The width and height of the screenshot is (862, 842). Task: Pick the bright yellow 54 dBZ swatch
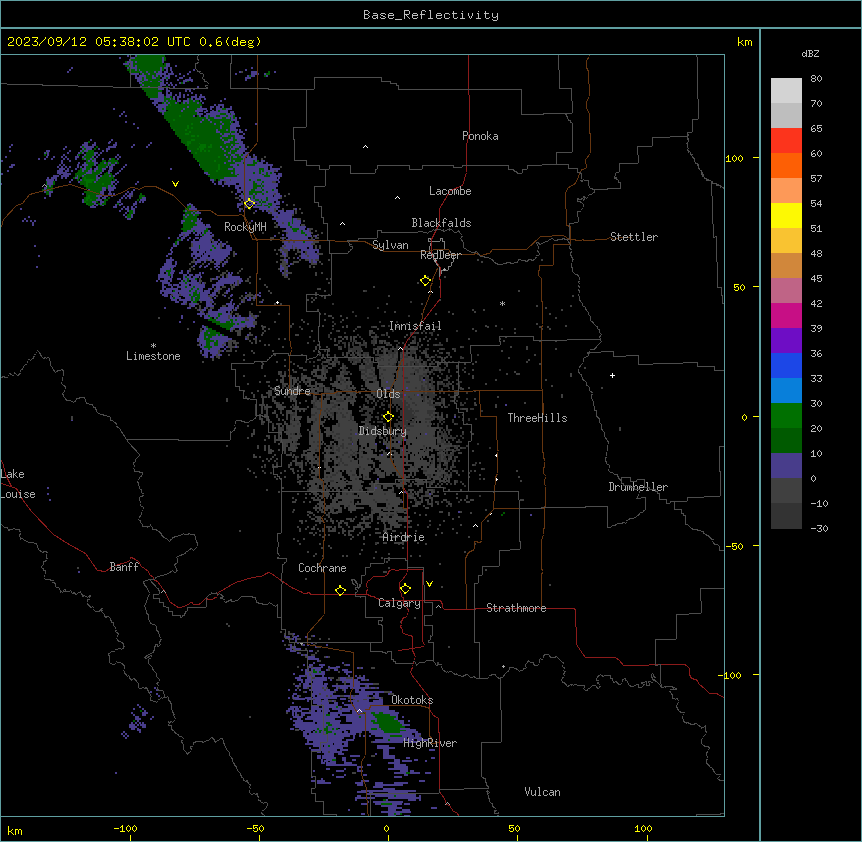[x=786, y=215]
